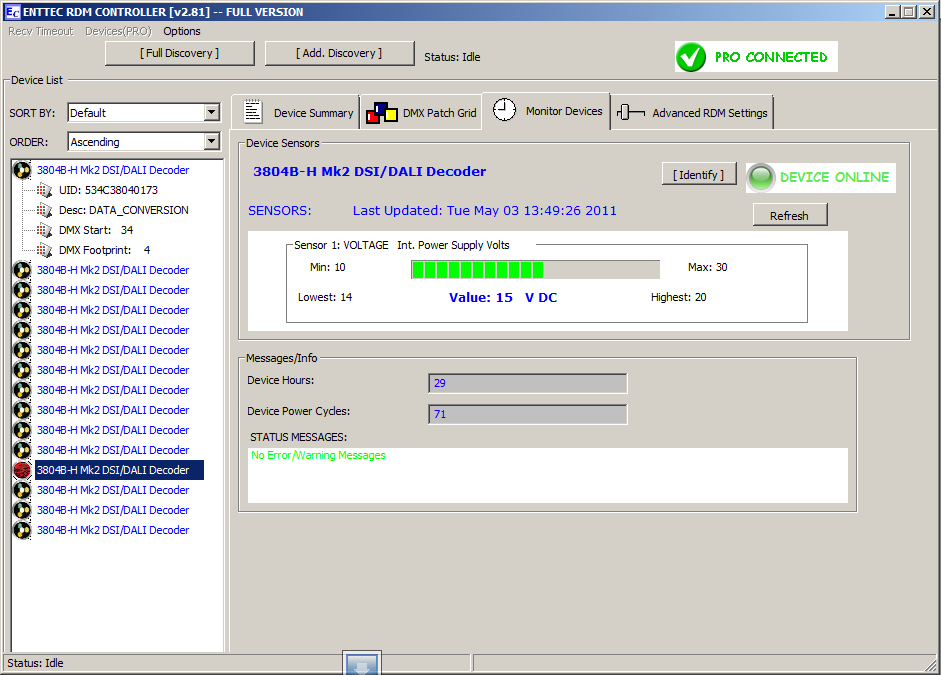Click the Device Hours value field
941x675 pixels.
pos(527,384)
